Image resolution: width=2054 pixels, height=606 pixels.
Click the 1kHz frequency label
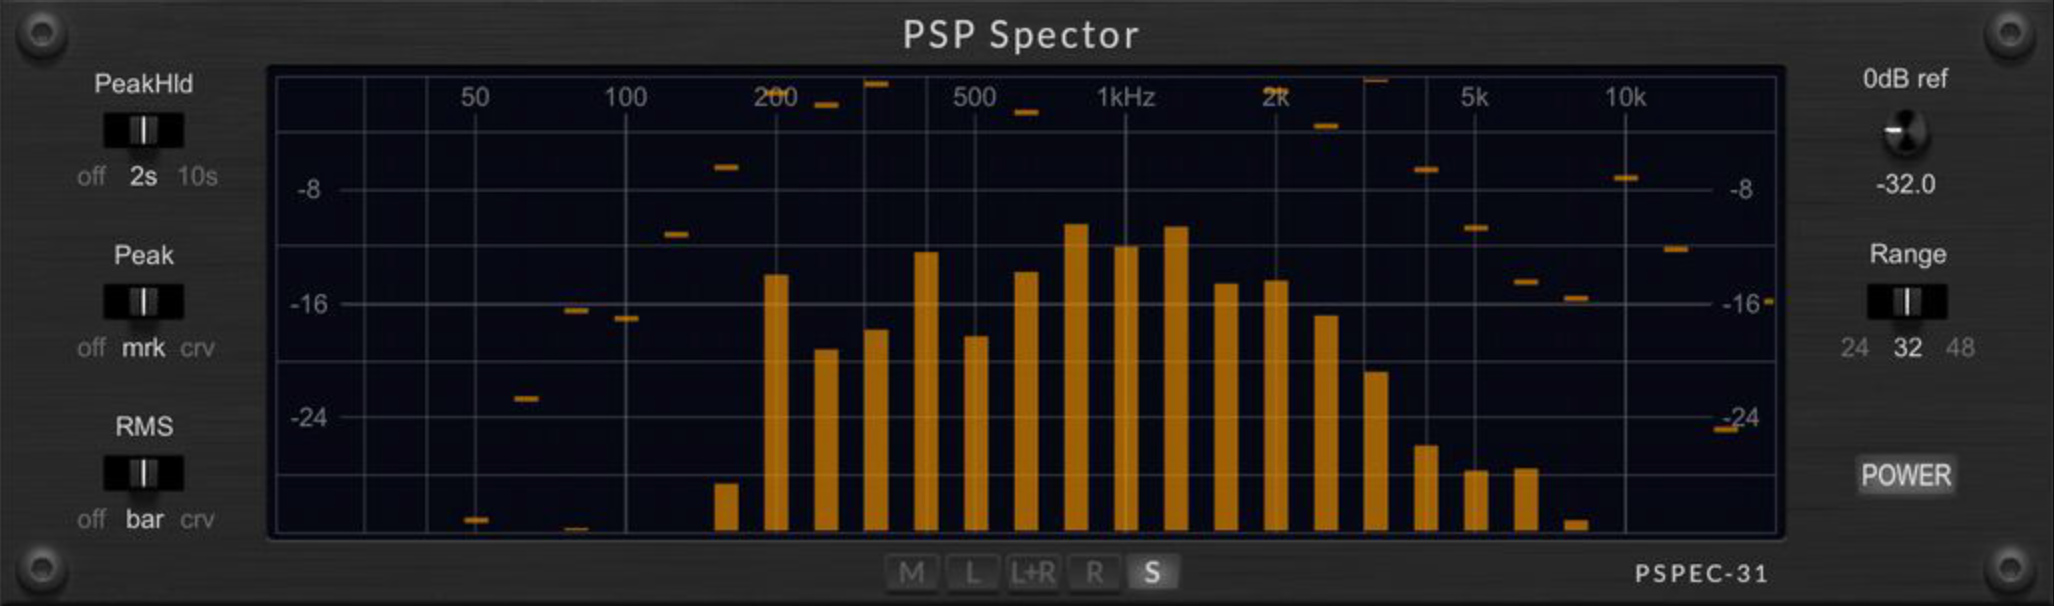(x=1125, y=97)
